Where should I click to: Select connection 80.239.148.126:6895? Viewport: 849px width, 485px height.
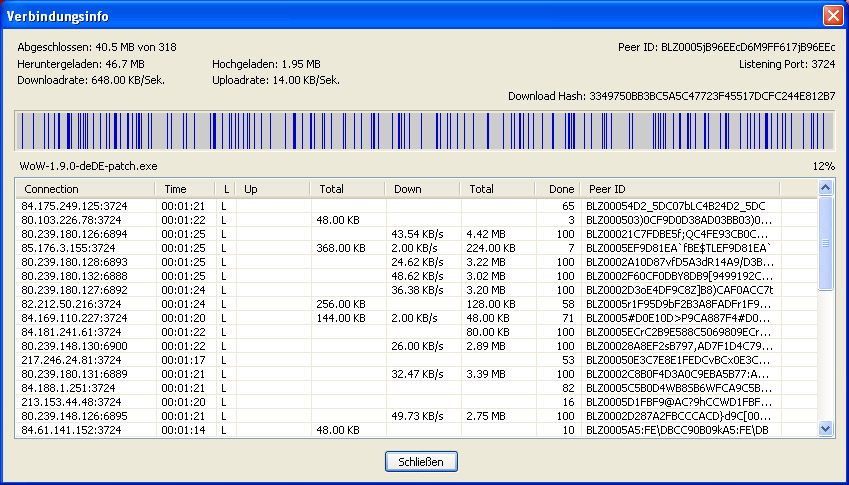(x=416, y=416)
